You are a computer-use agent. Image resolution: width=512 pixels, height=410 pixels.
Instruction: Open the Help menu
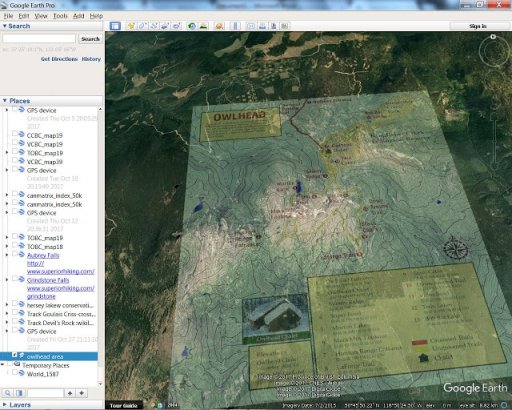(96, 16)
